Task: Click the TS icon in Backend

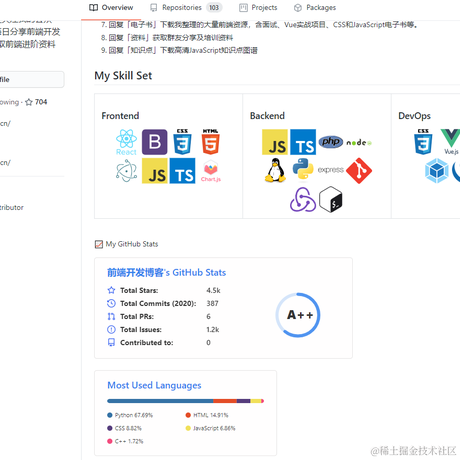Action: click(x=303, y=142)
